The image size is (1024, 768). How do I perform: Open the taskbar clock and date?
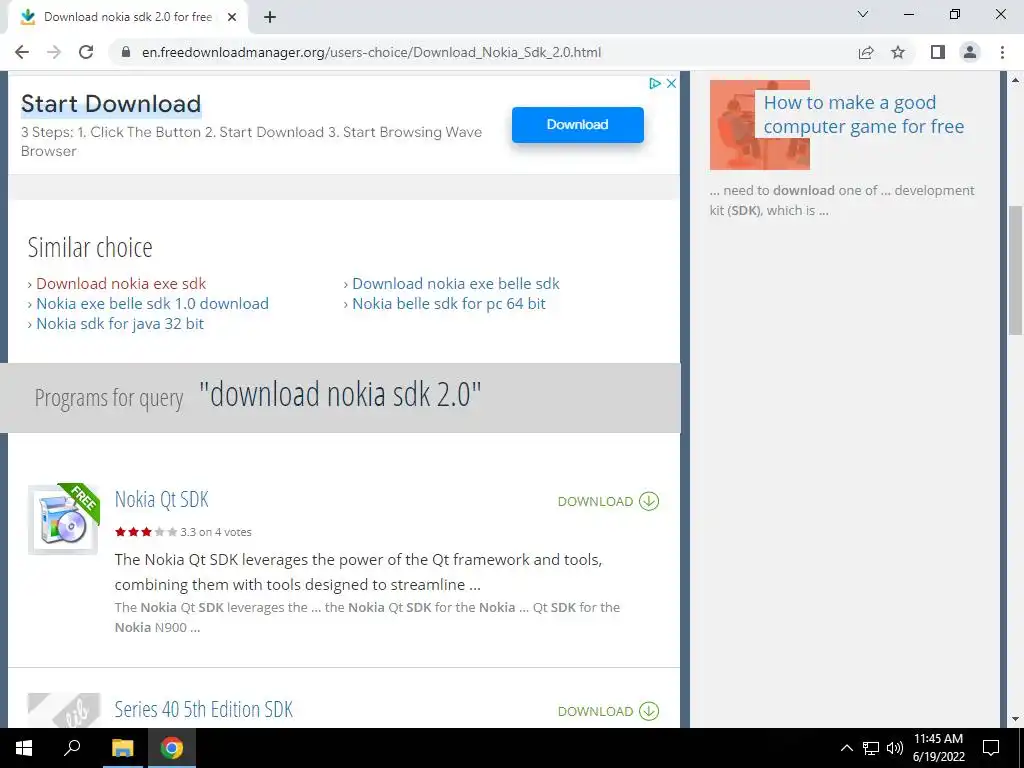coord(938,748)
